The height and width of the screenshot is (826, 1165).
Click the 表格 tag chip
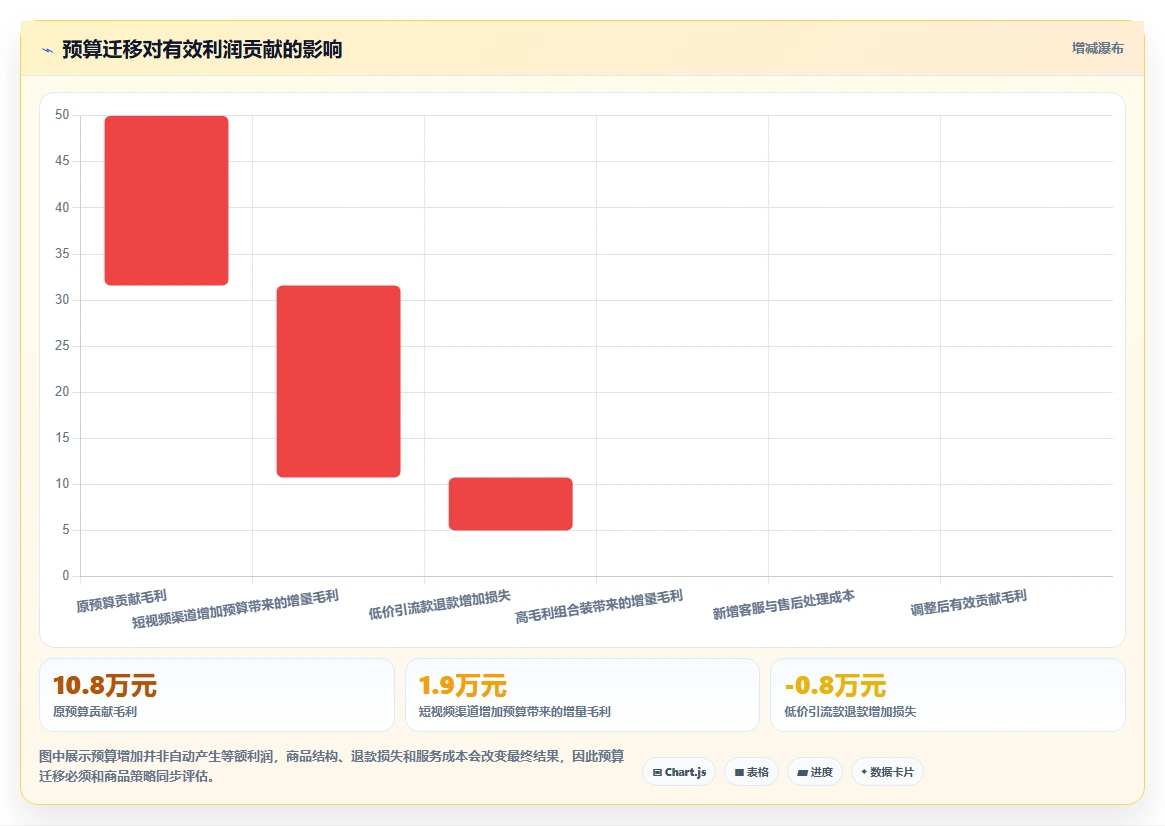pyautogui.click(x=751, y=773)
